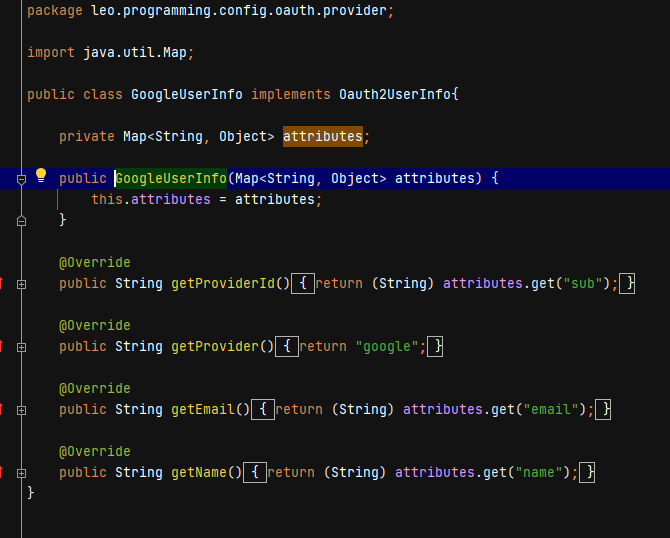Click the implements keyword
The image size is (670, 538).
(x=291, y=94)
